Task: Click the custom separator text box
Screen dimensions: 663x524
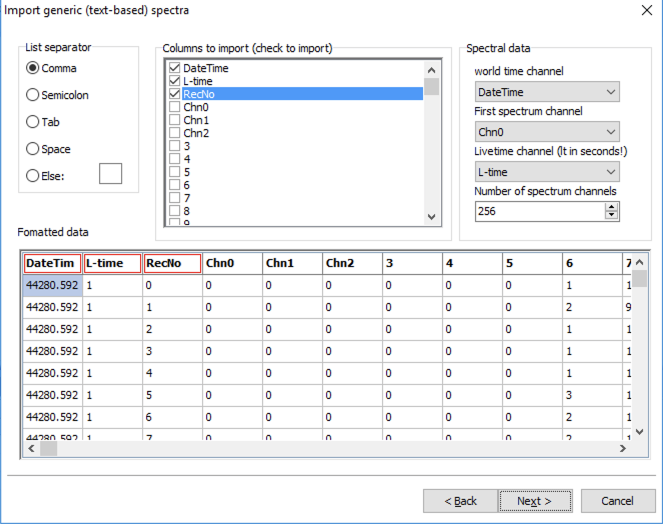Action: coord(110,174)
